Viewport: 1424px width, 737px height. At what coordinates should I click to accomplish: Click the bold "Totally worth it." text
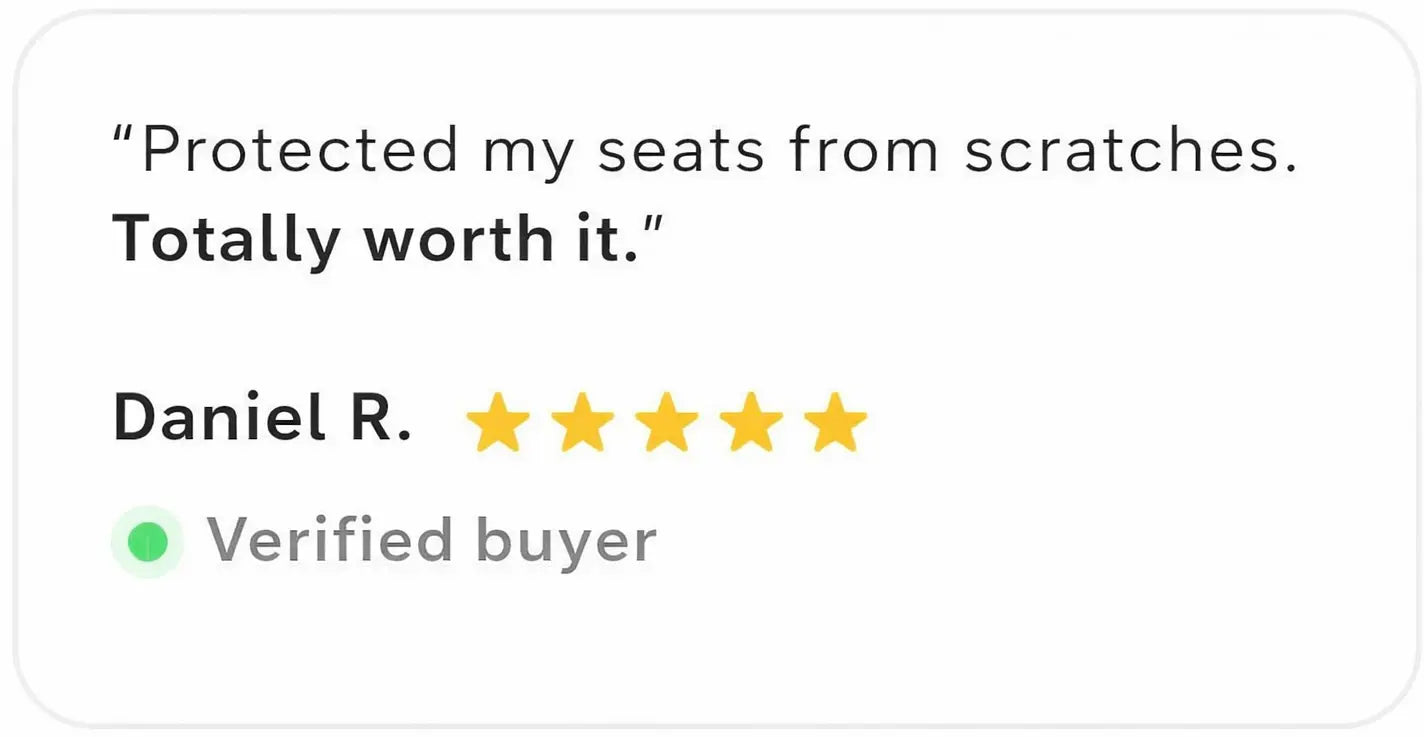376,239
